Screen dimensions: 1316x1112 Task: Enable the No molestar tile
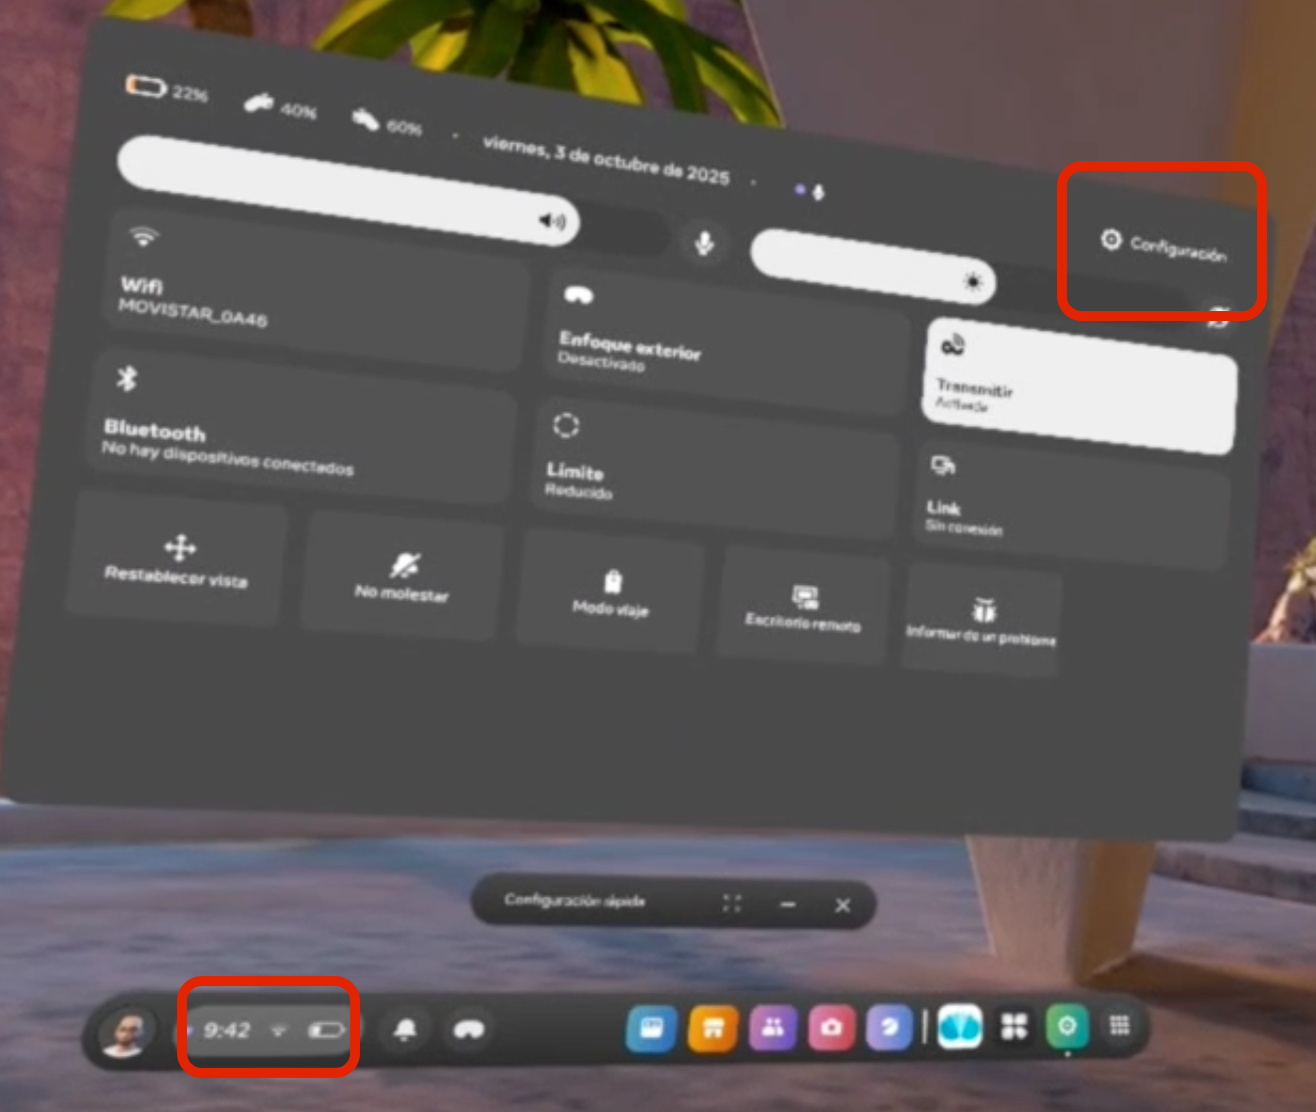402,574
